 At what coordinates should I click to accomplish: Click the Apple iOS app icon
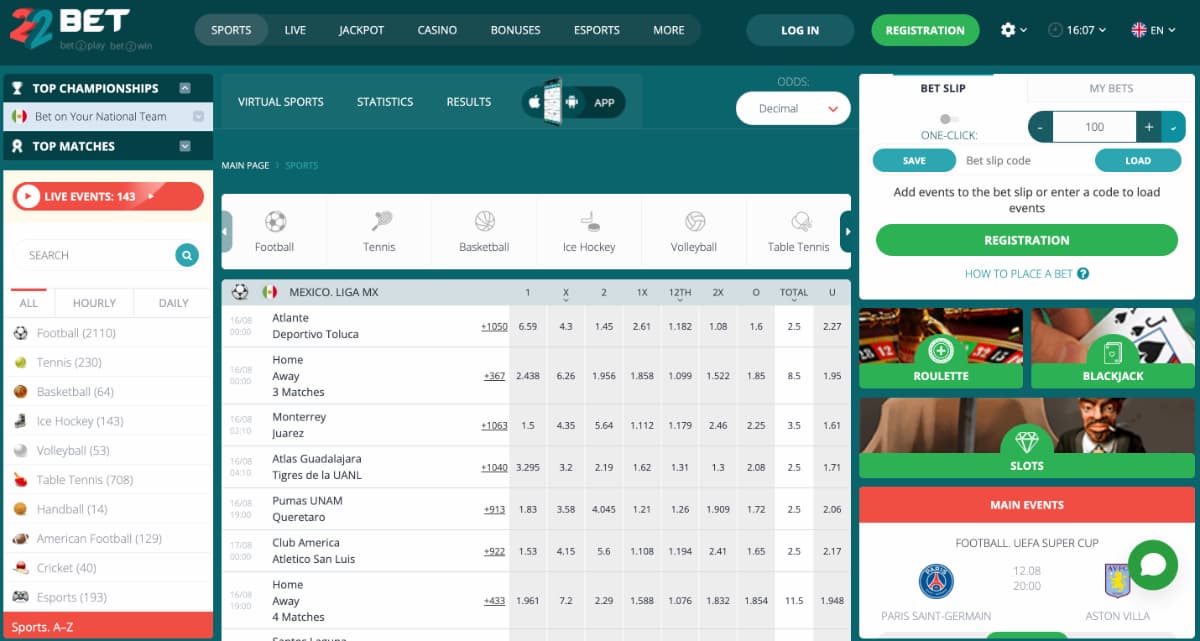(x=534, y=102)
